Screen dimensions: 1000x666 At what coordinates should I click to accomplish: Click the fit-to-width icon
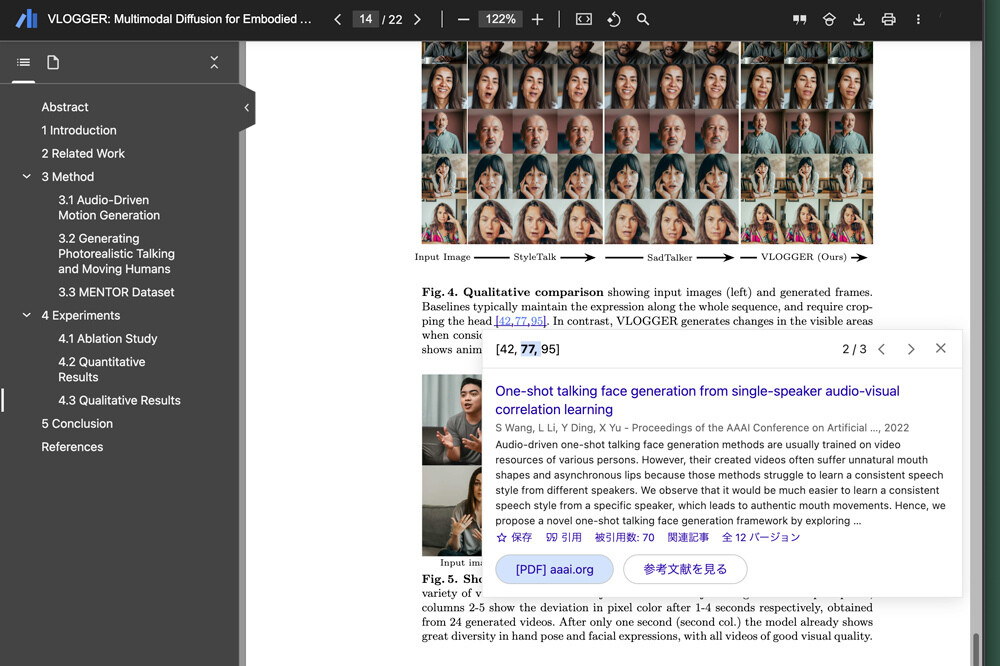[x=584, y=19]
